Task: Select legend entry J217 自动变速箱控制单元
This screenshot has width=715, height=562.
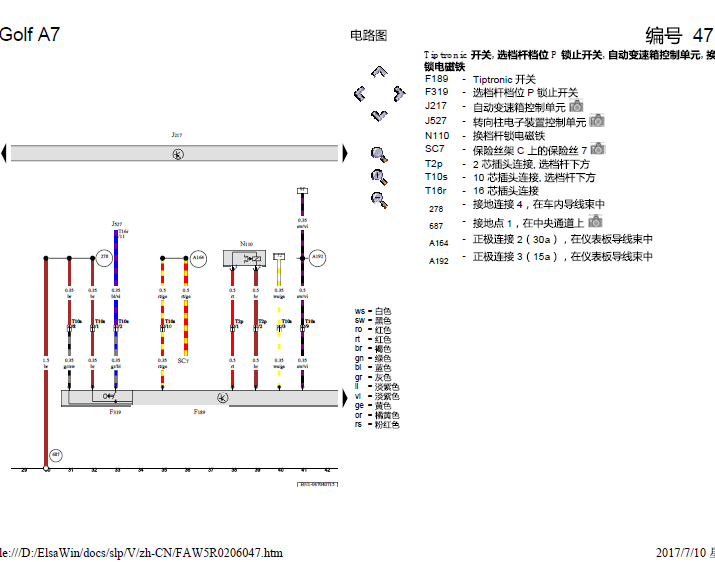Action: [x=495, y=107]
